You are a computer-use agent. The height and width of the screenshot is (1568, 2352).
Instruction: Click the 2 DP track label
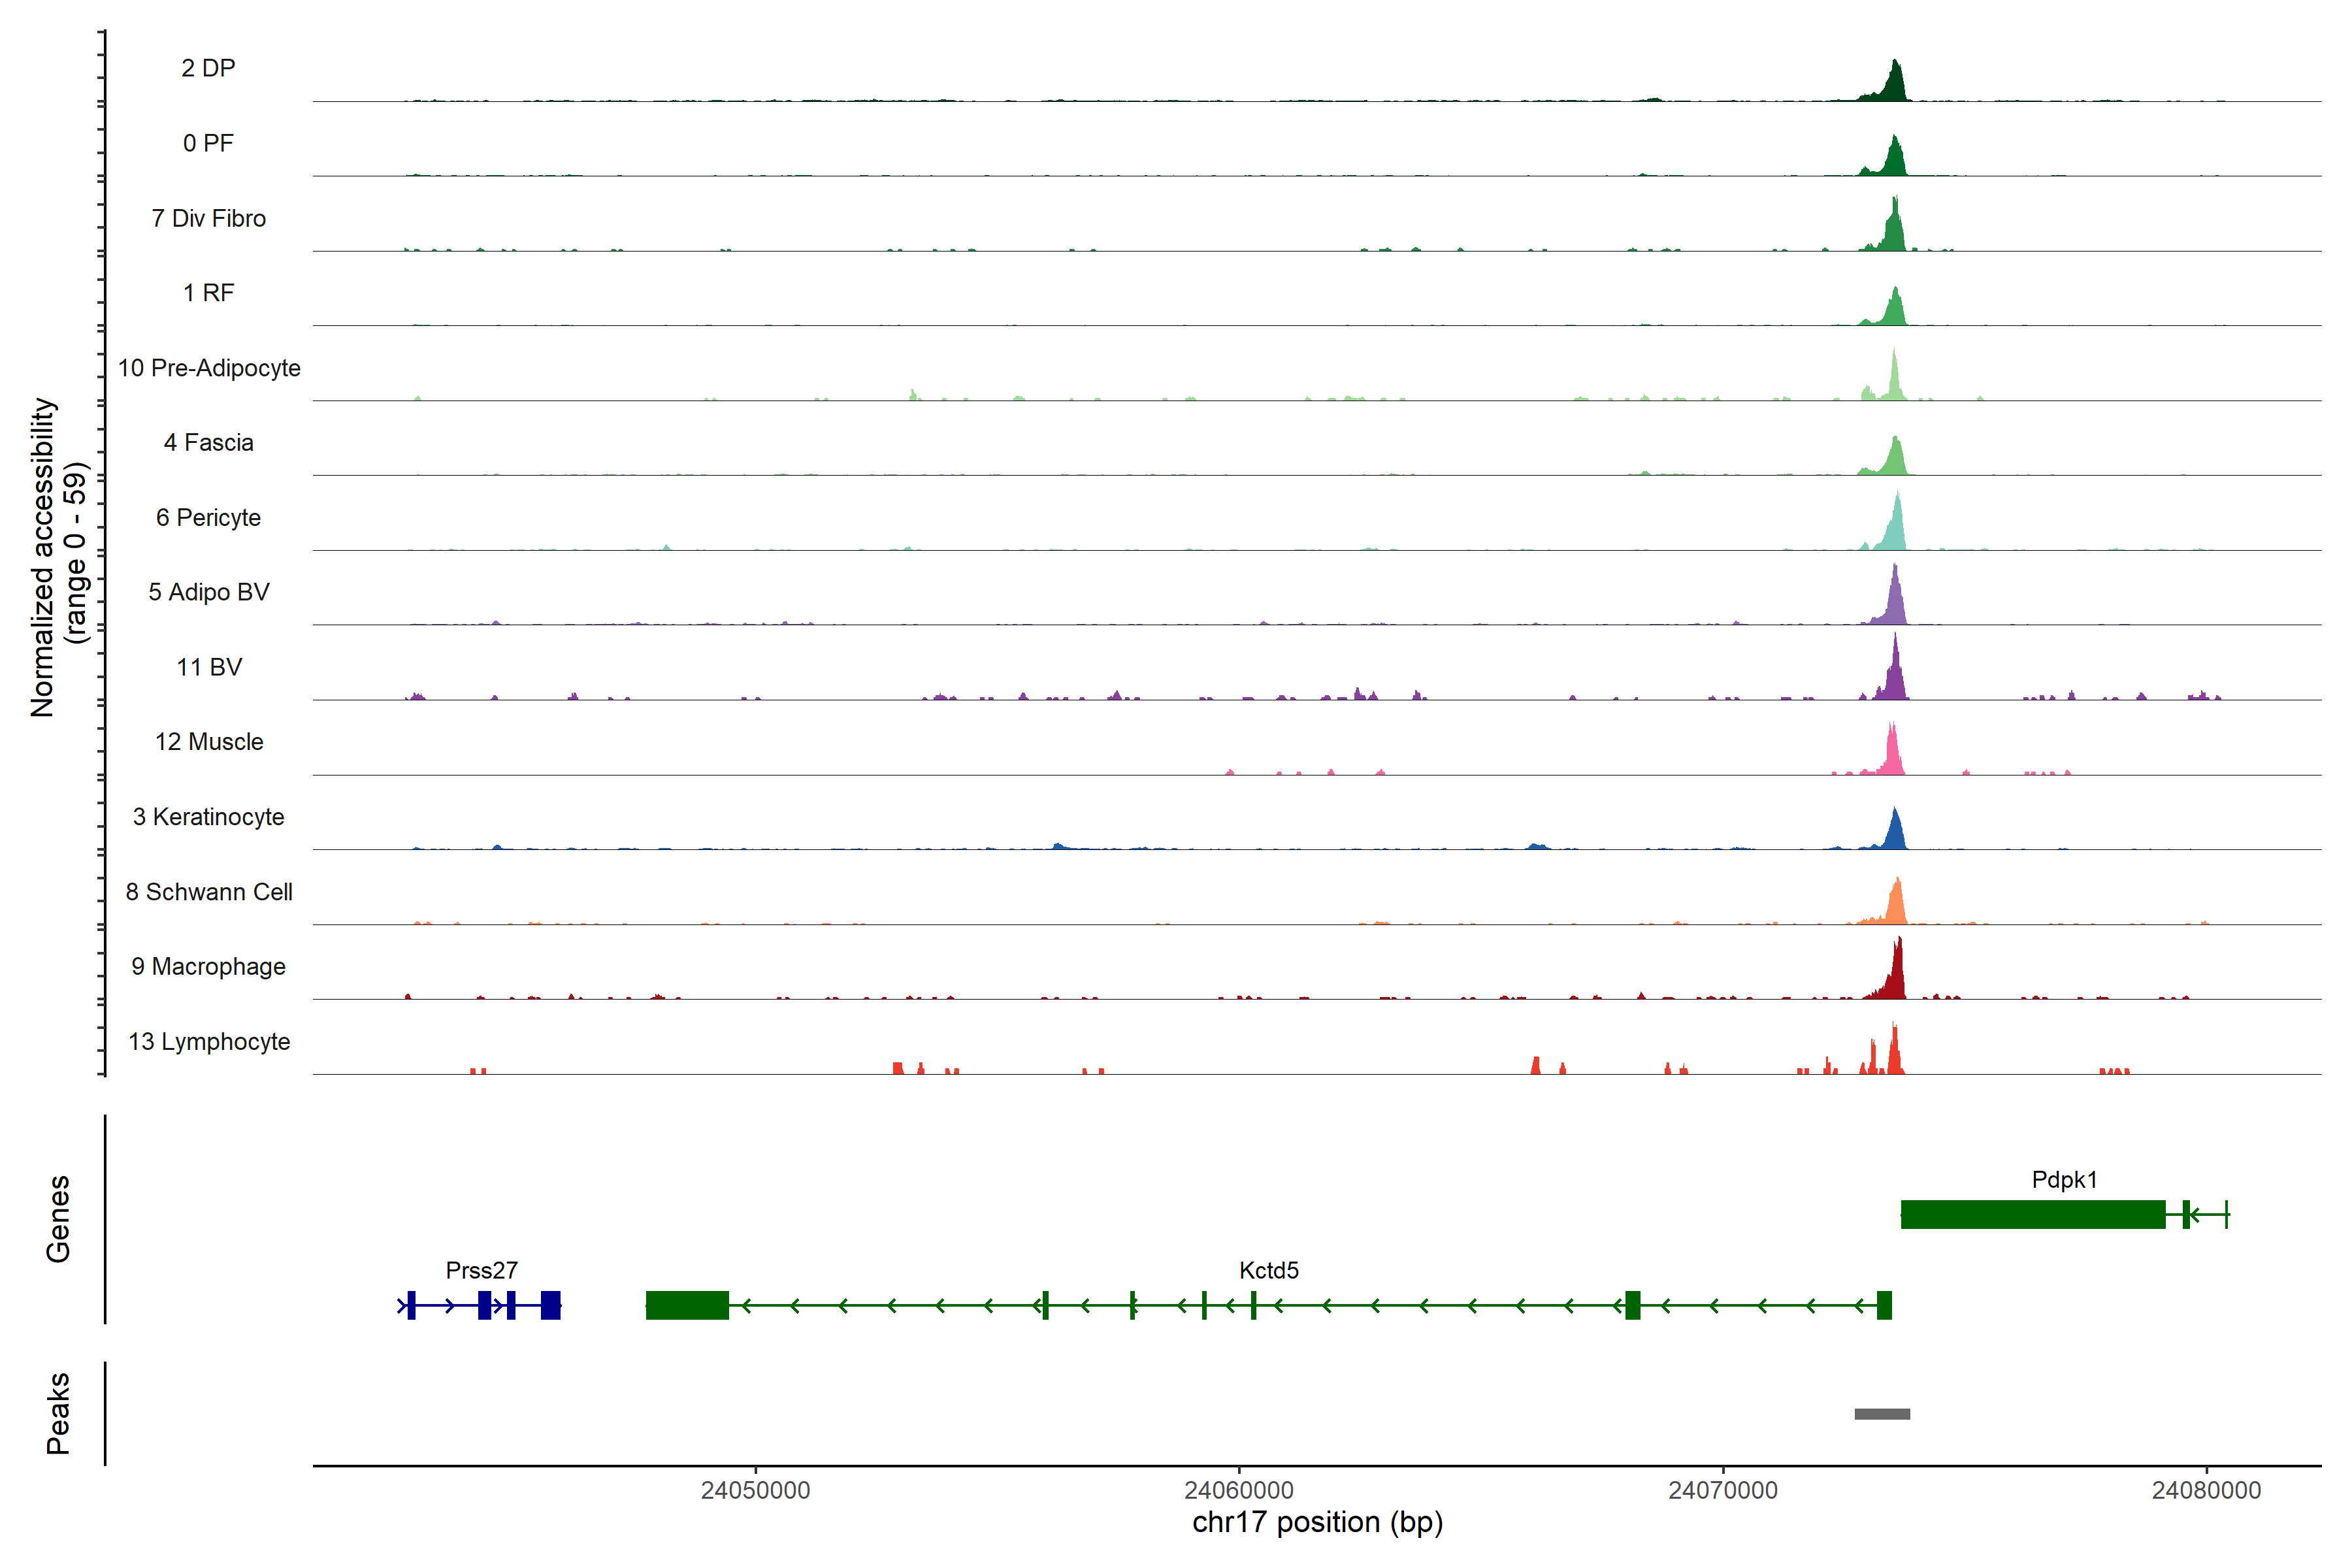point(208,68)
